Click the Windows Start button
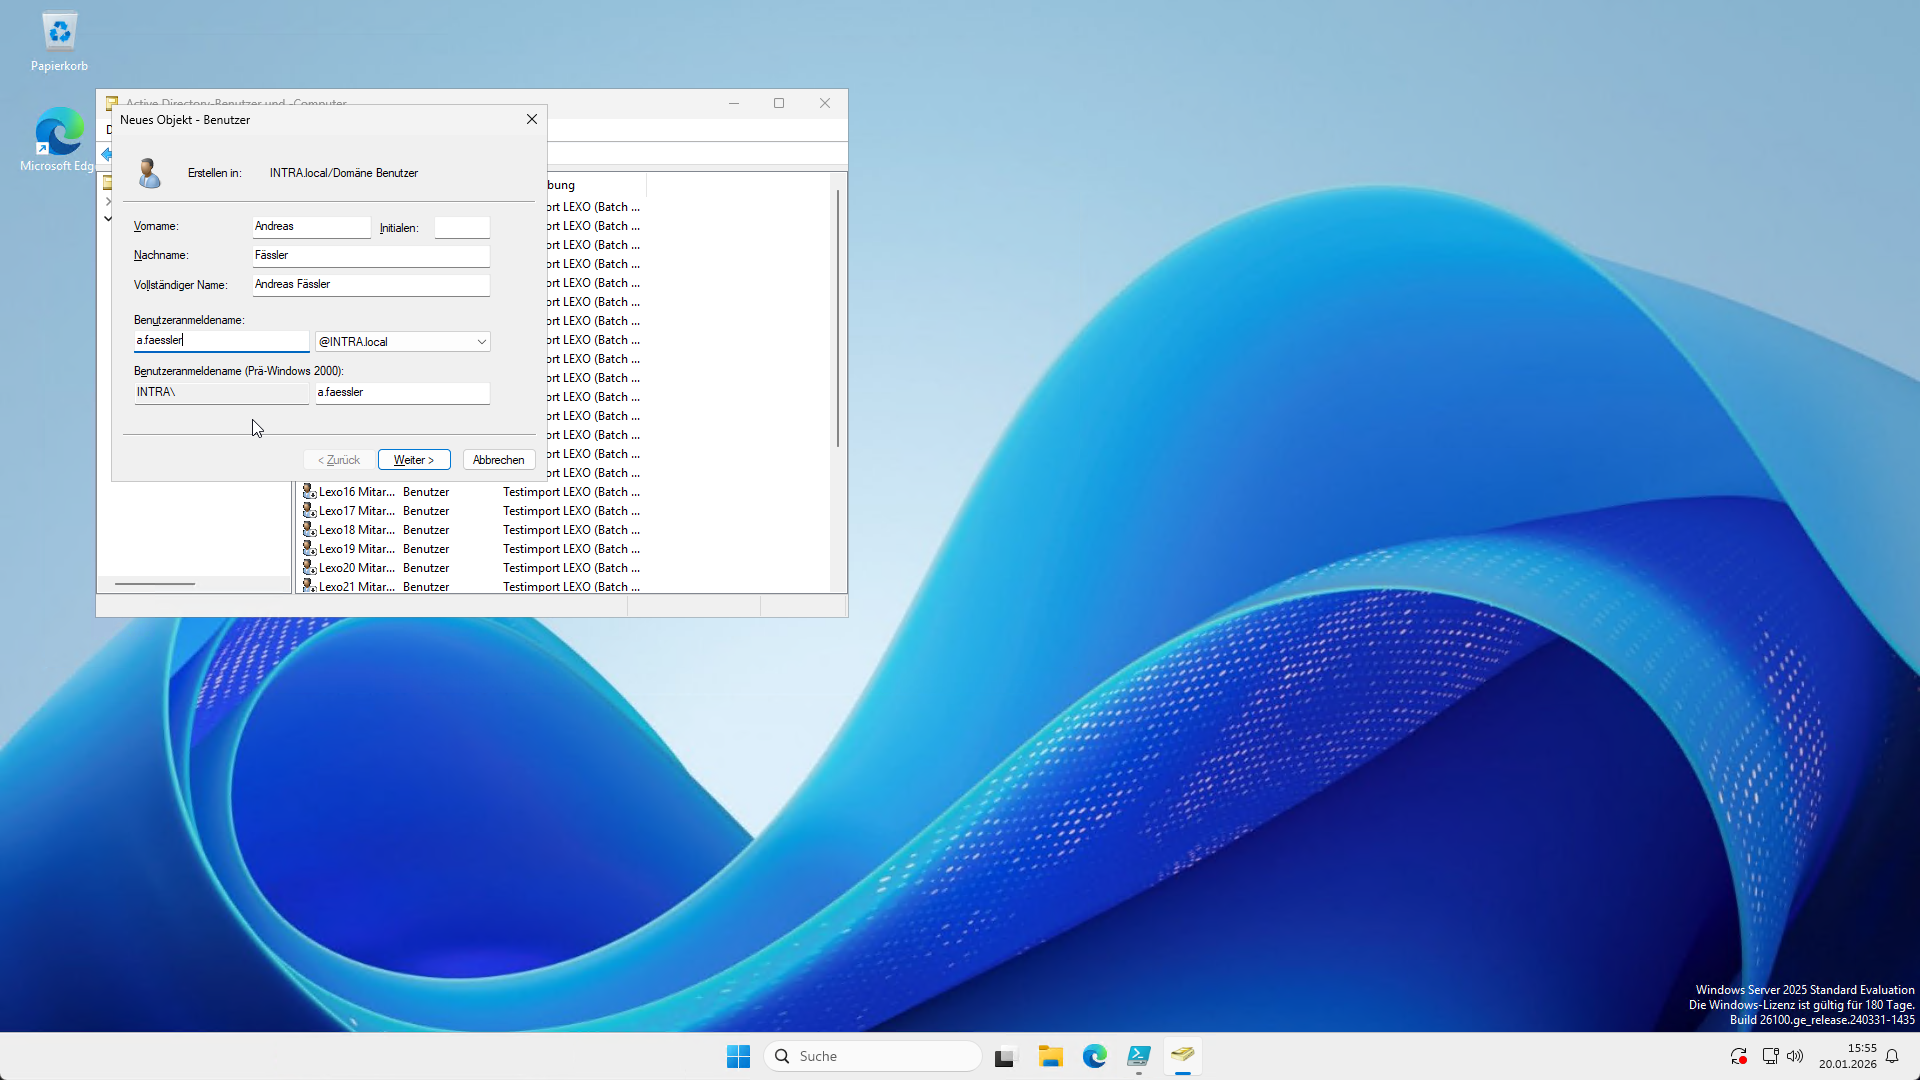 (x=738, y=1056)
